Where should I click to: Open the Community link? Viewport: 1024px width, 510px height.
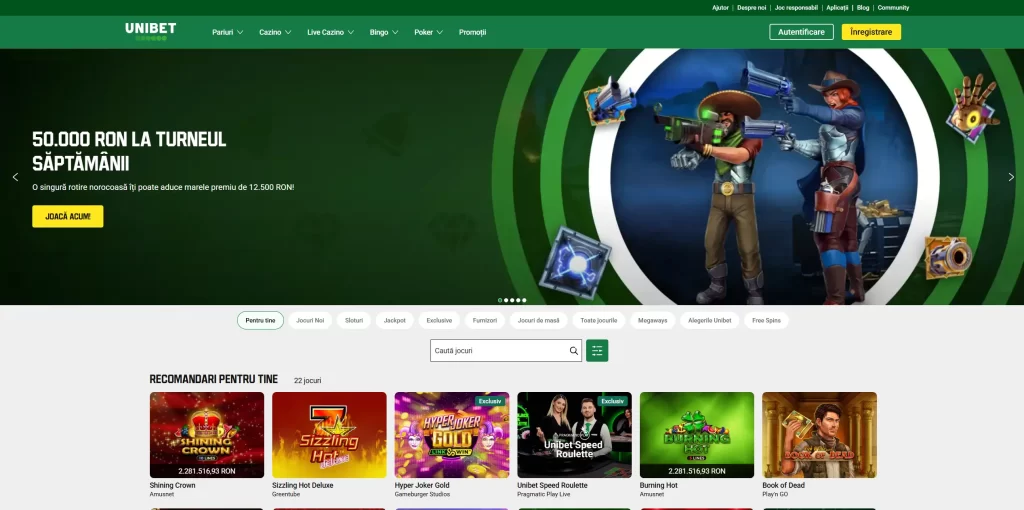point(893,8)
